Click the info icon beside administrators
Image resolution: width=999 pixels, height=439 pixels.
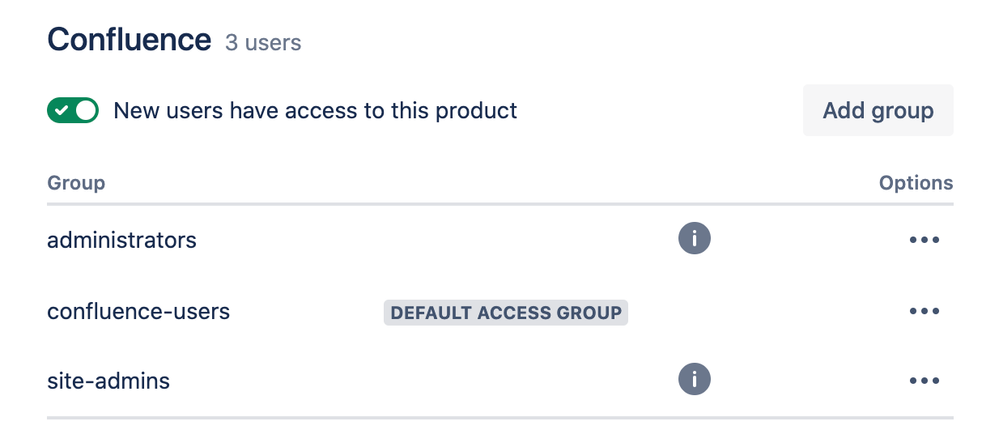click(x=694, y=239)
